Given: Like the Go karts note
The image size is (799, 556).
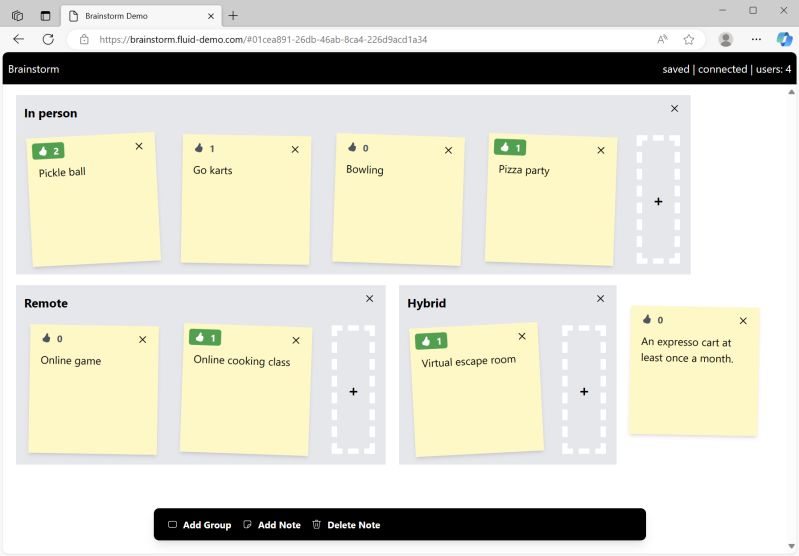Looking at the screenshot, I should pos(205,148).
